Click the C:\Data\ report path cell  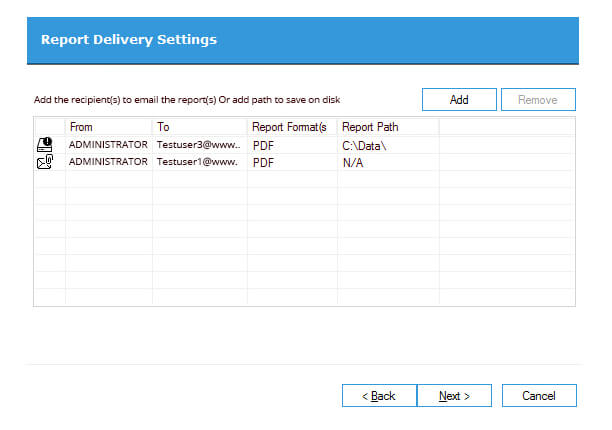pyautogui.click(x=388, y=146)
